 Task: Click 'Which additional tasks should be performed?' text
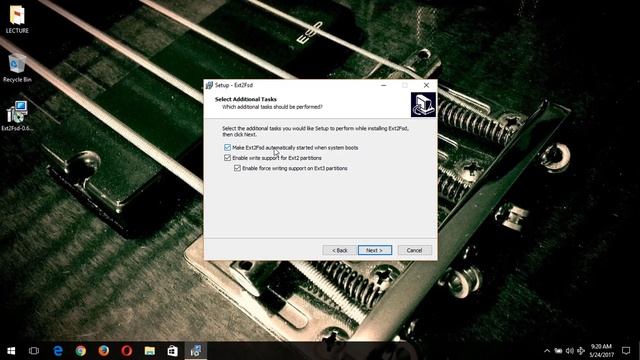(x=272, y=107)
